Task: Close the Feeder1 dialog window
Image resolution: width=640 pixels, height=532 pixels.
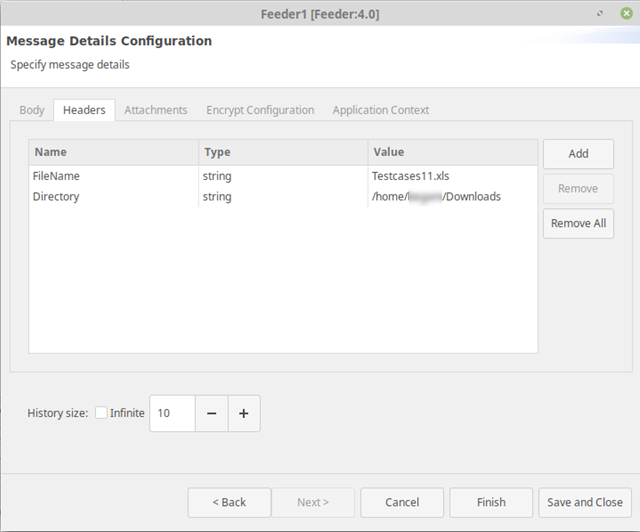Action: (626, 14)
